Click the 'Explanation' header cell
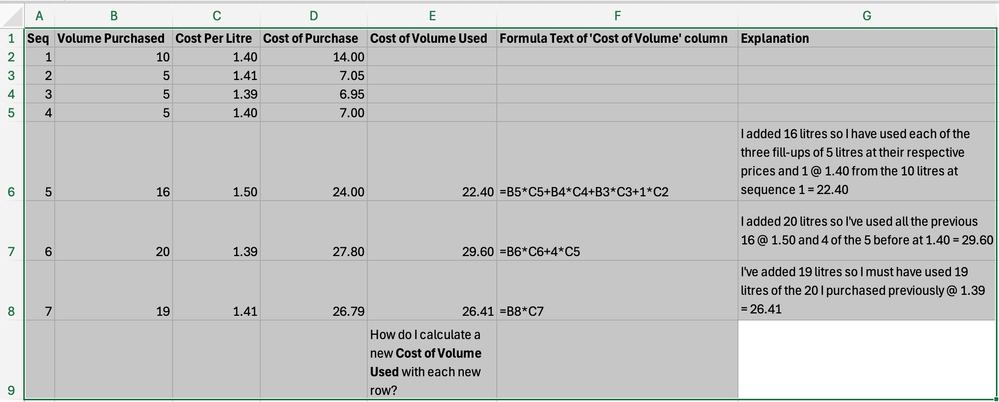Viewport: 999px width, 402px height. [x=868, y=38]
